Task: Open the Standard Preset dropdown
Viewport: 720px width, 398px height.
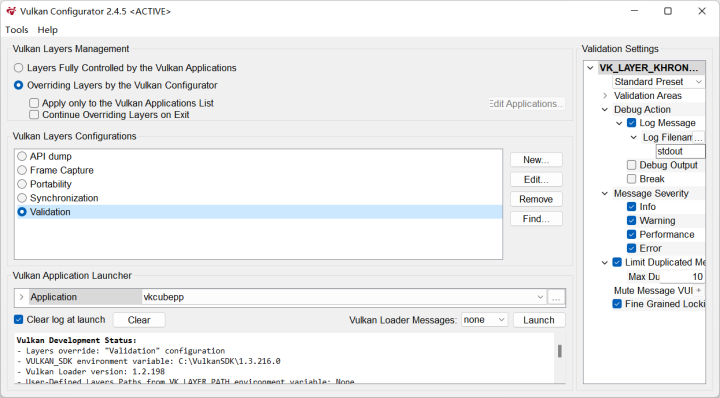Action: 658,82
